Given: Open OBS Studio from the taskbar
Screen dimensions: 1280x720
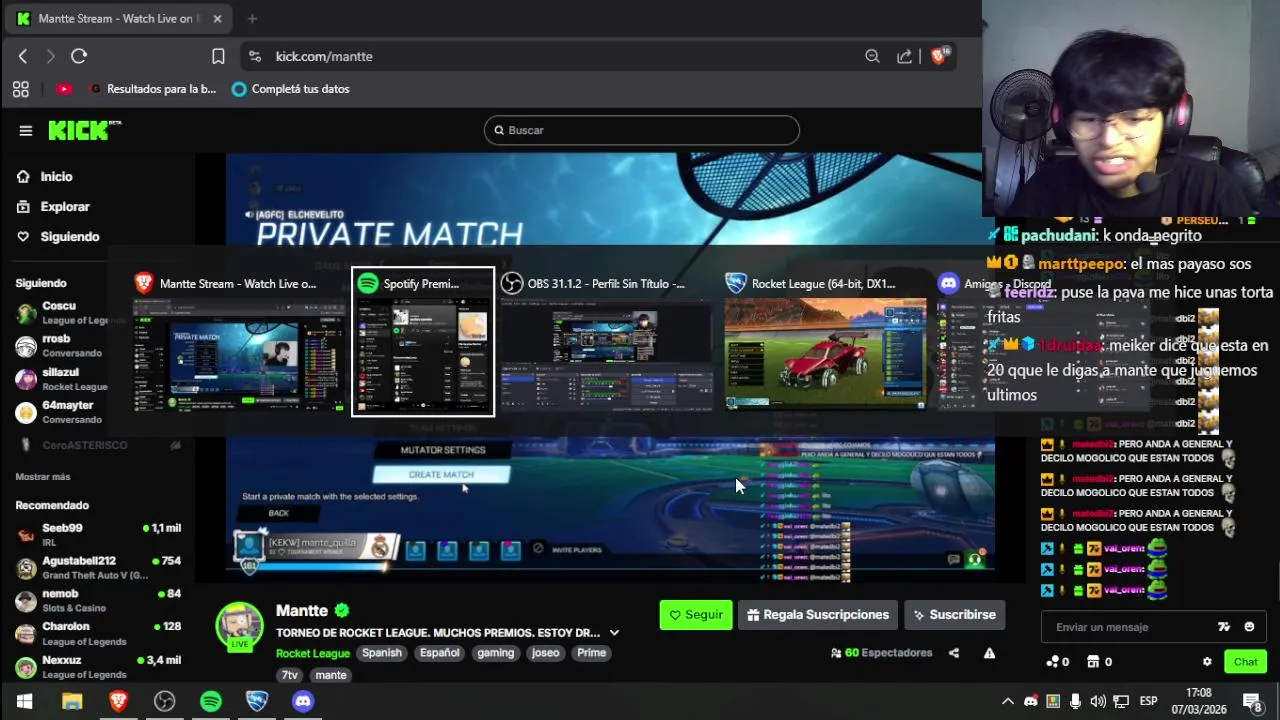Looking at the screenshot, I should pos(165,701).
